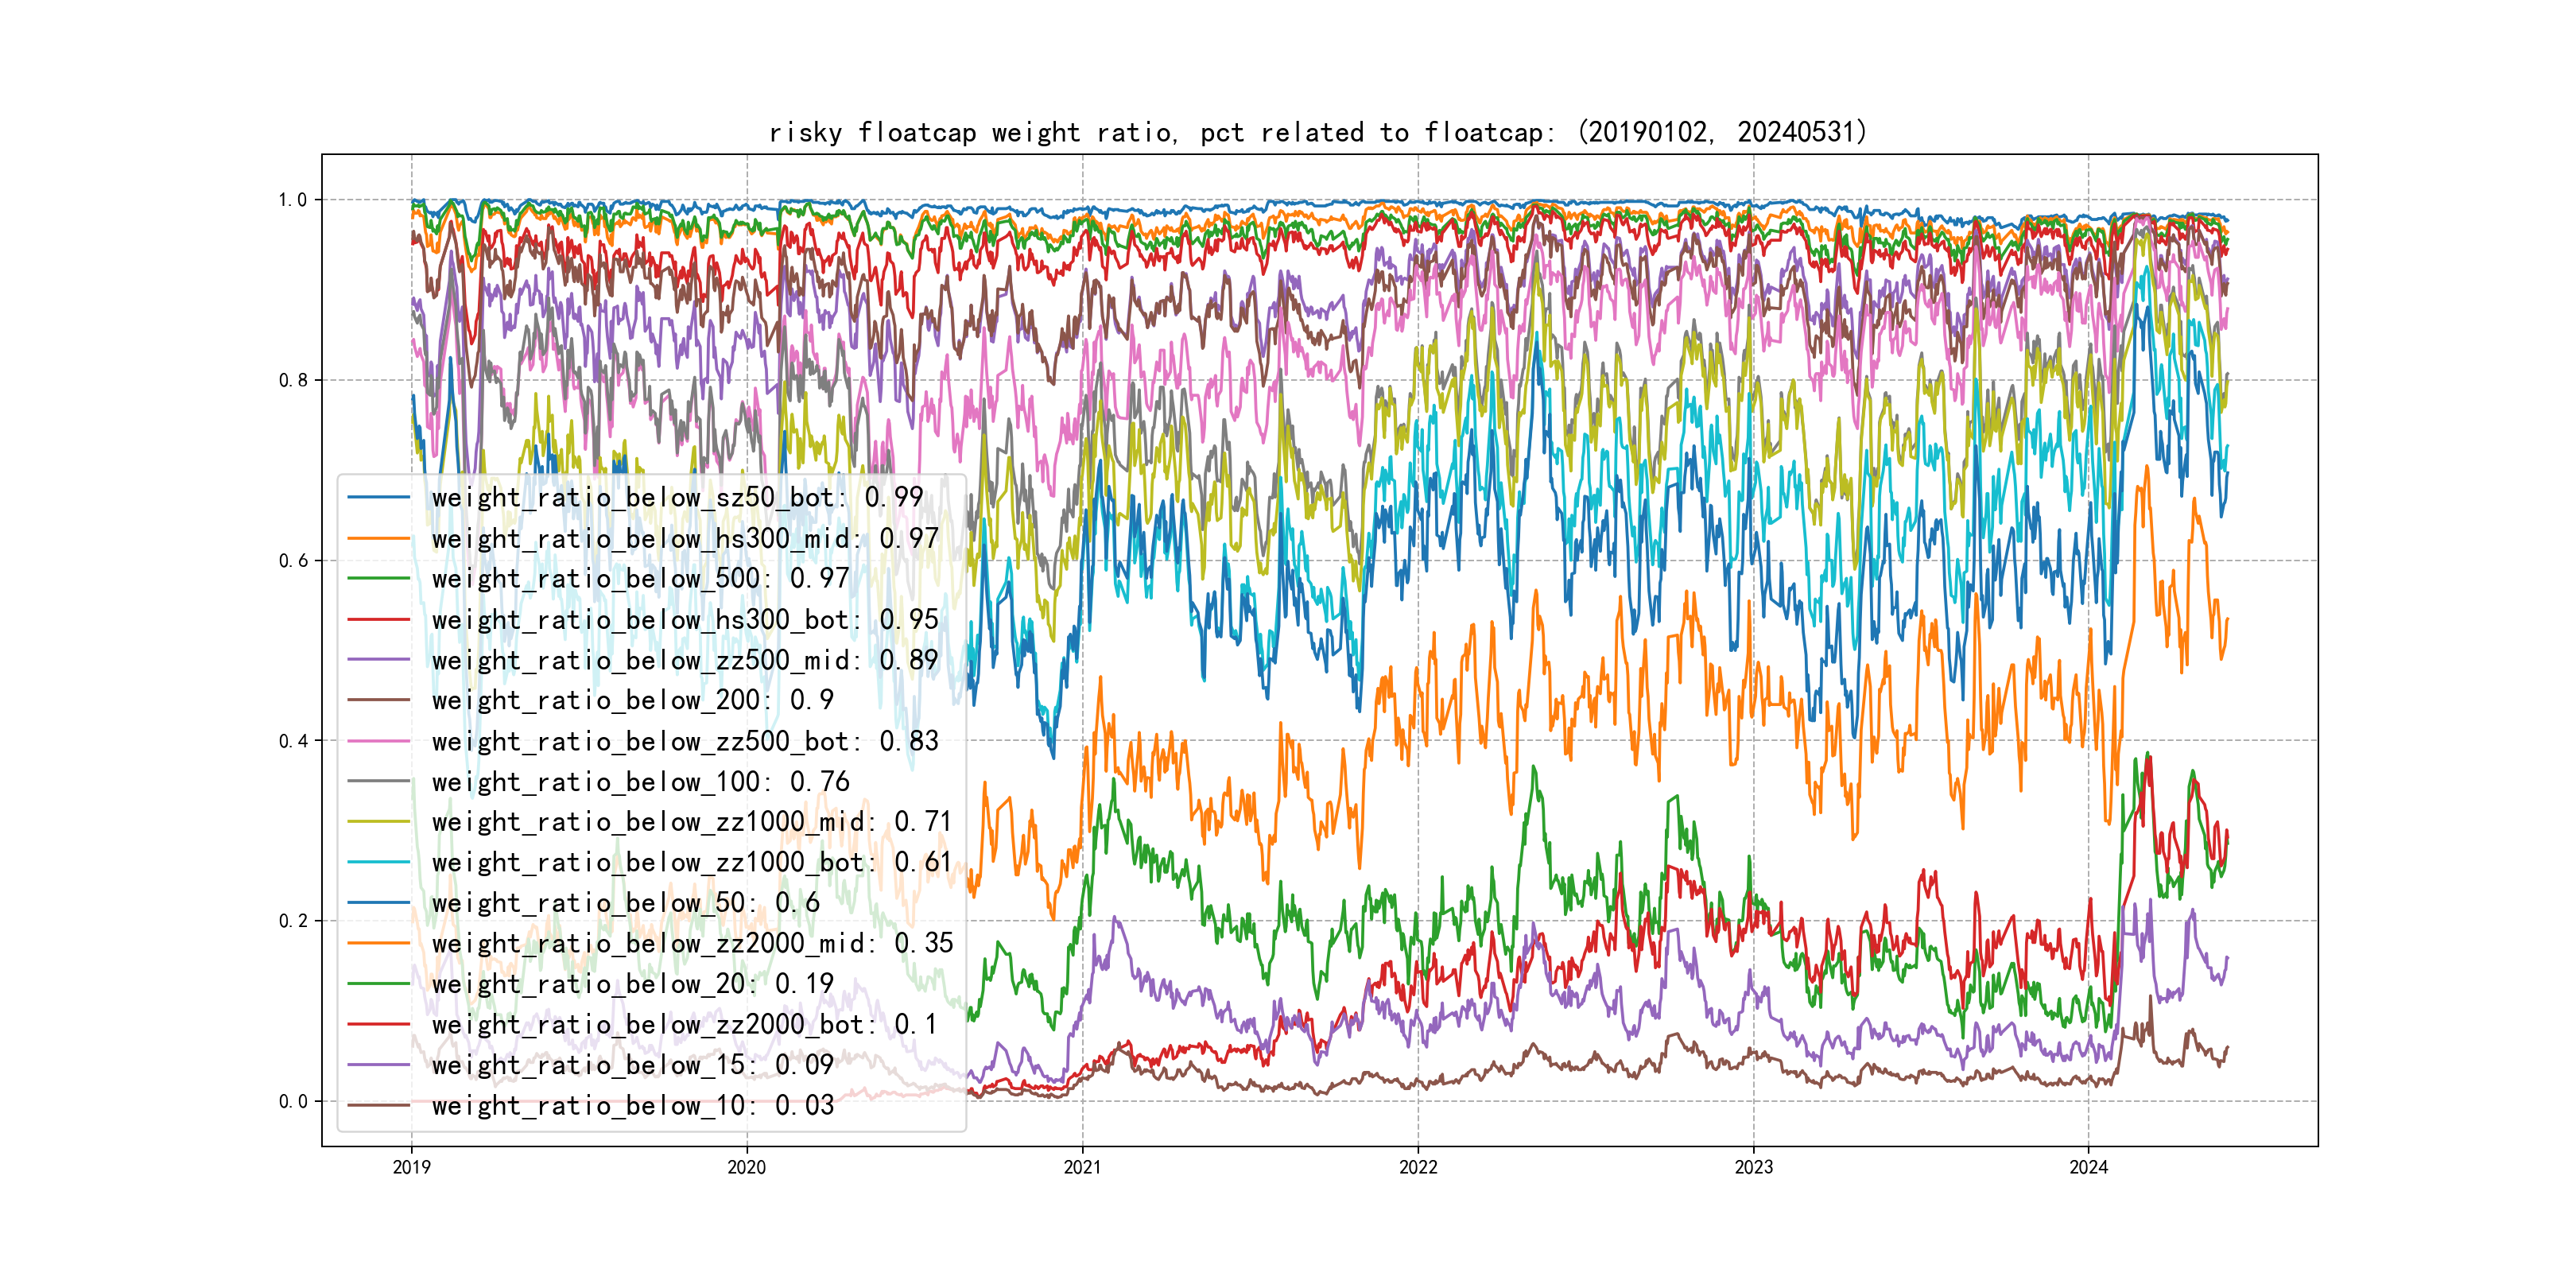The height and width of the screenshot is (1288, 2576).
Task: Select legend label weight_ratio_below_500
Action: pos(640,579)
